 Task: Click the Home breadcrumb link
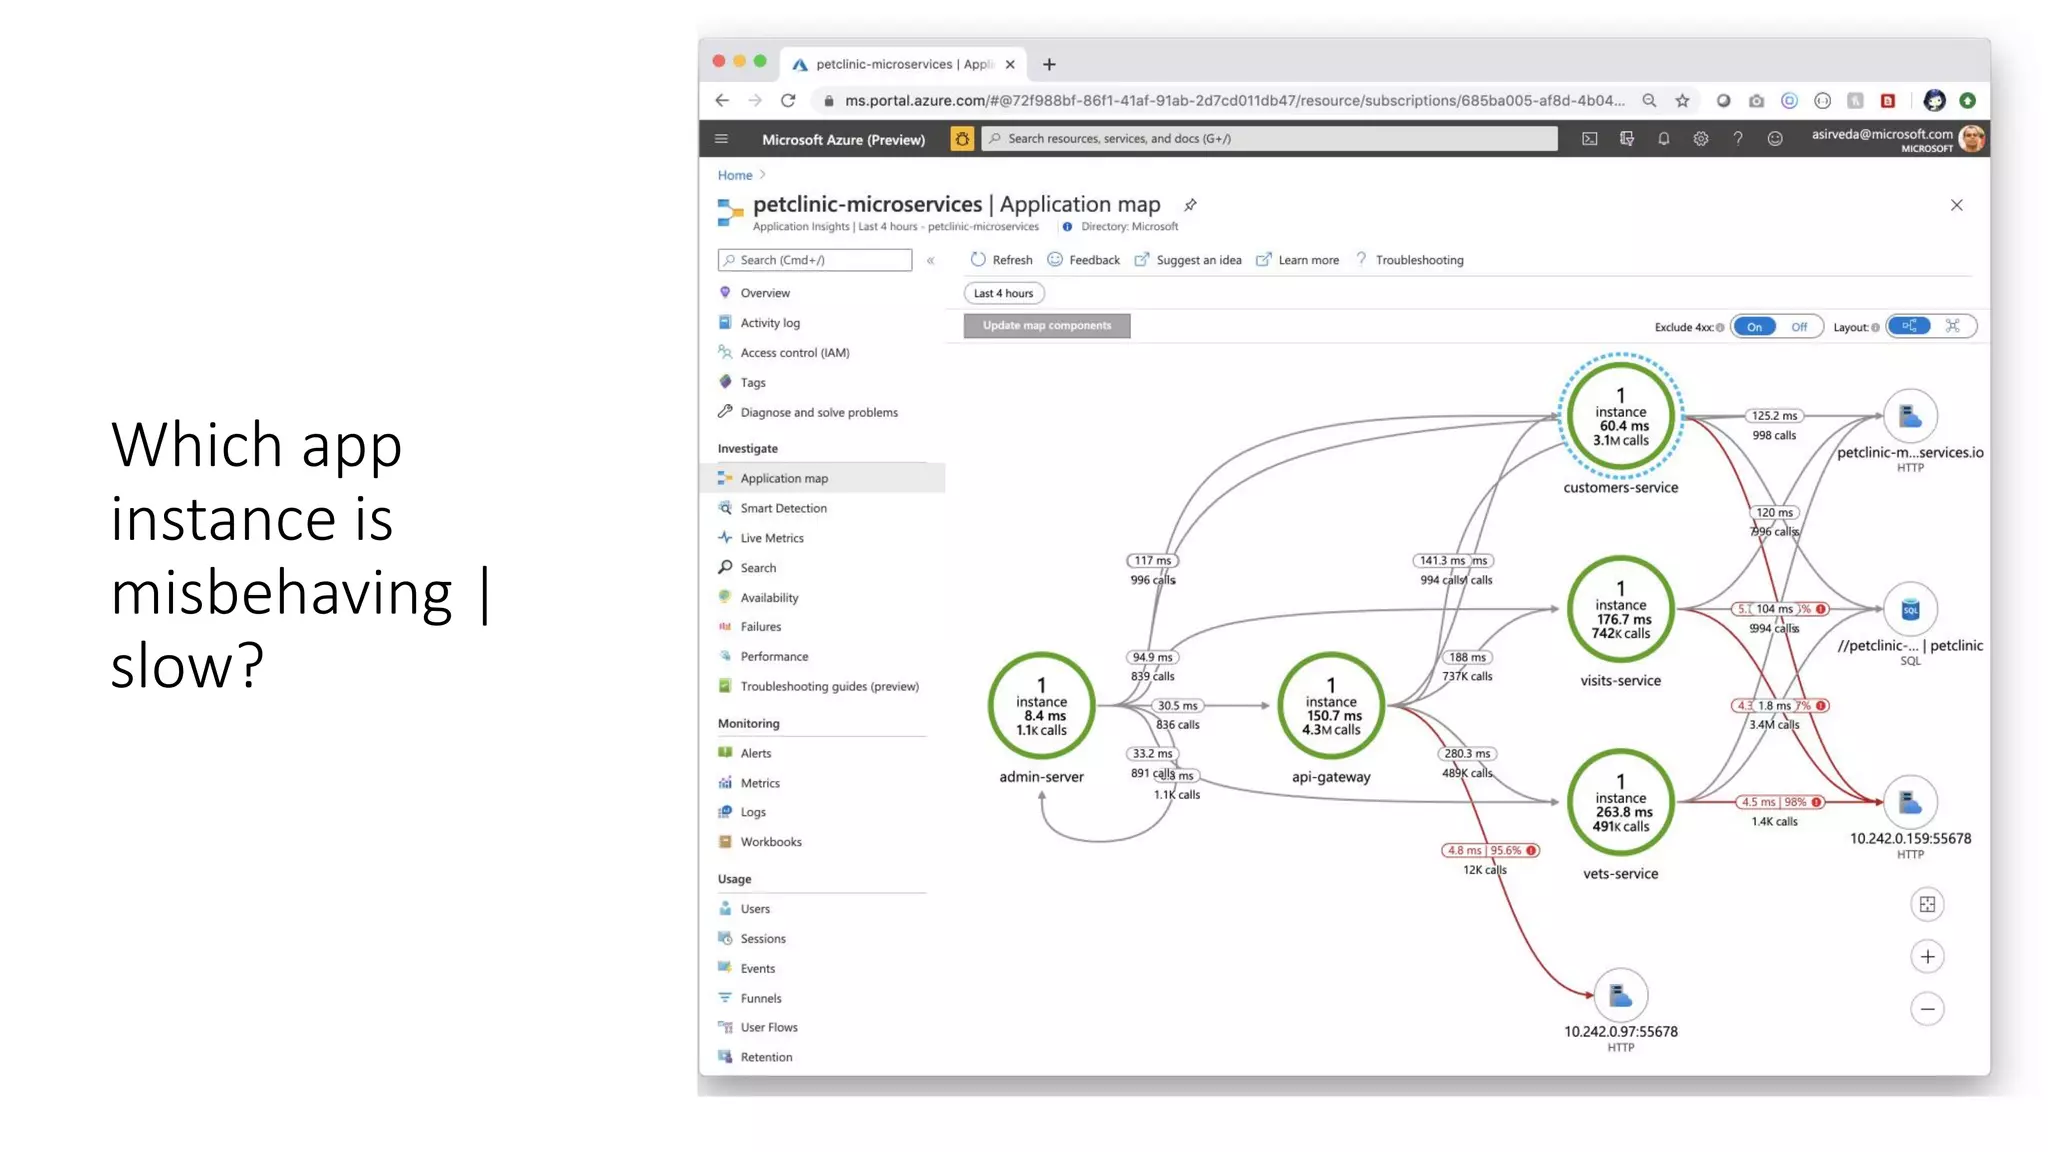(x=734, y=175)
